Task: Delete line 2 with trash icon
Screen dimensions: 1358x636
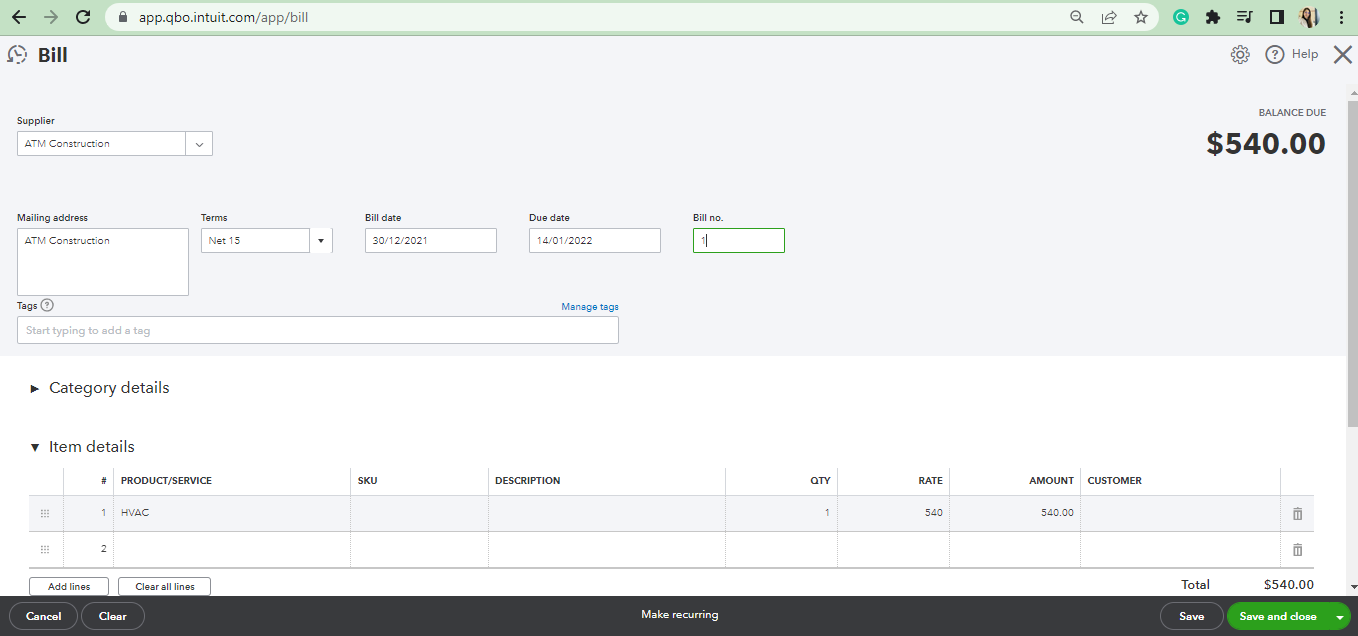Action: tap(1298, 549)
